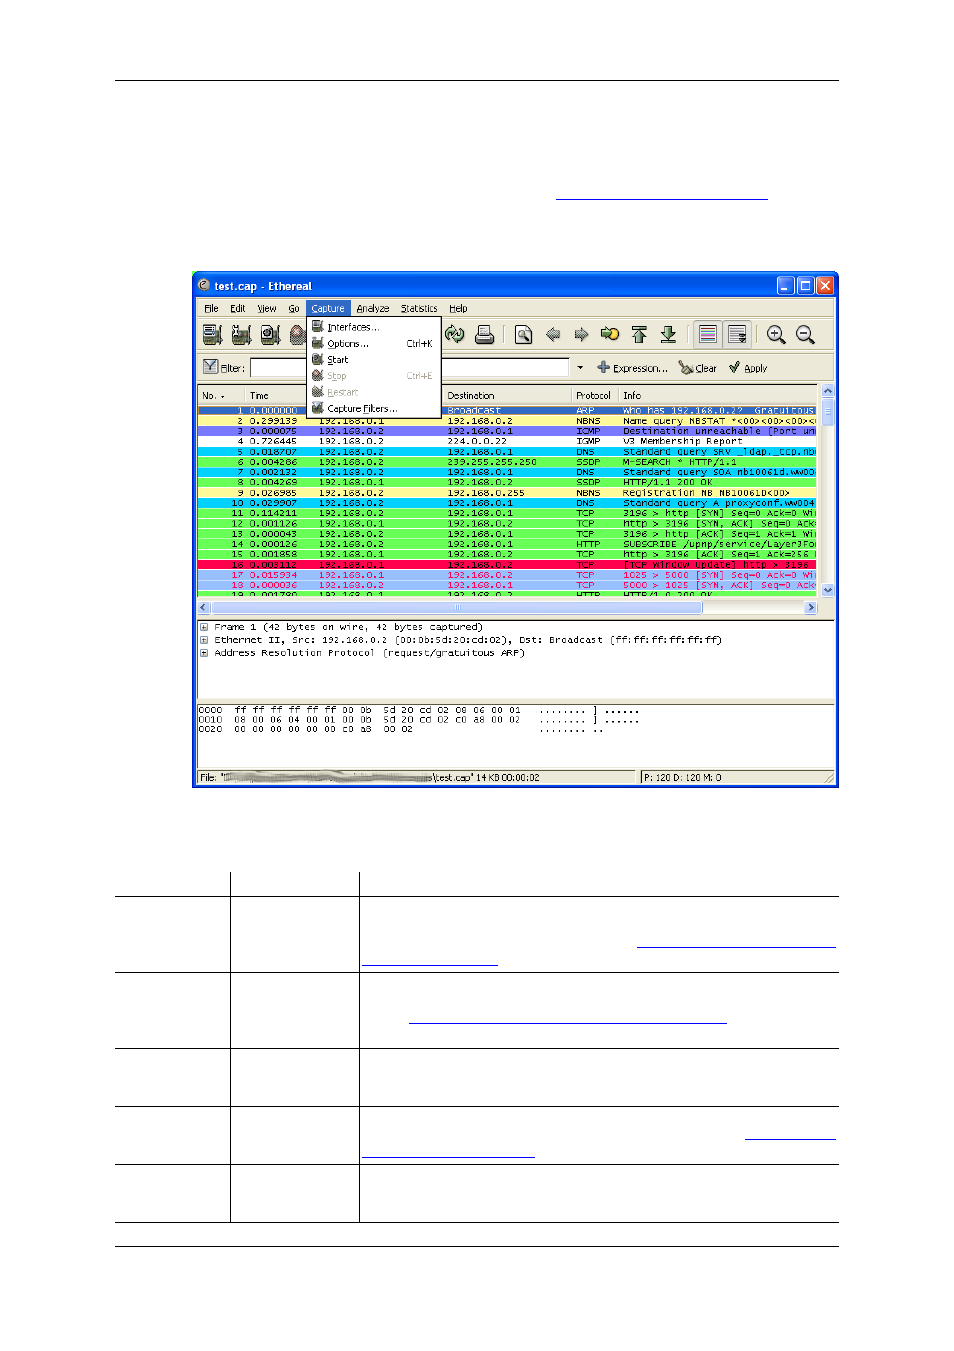Click the Apply filter button
954x1351 pixels.
748,368
